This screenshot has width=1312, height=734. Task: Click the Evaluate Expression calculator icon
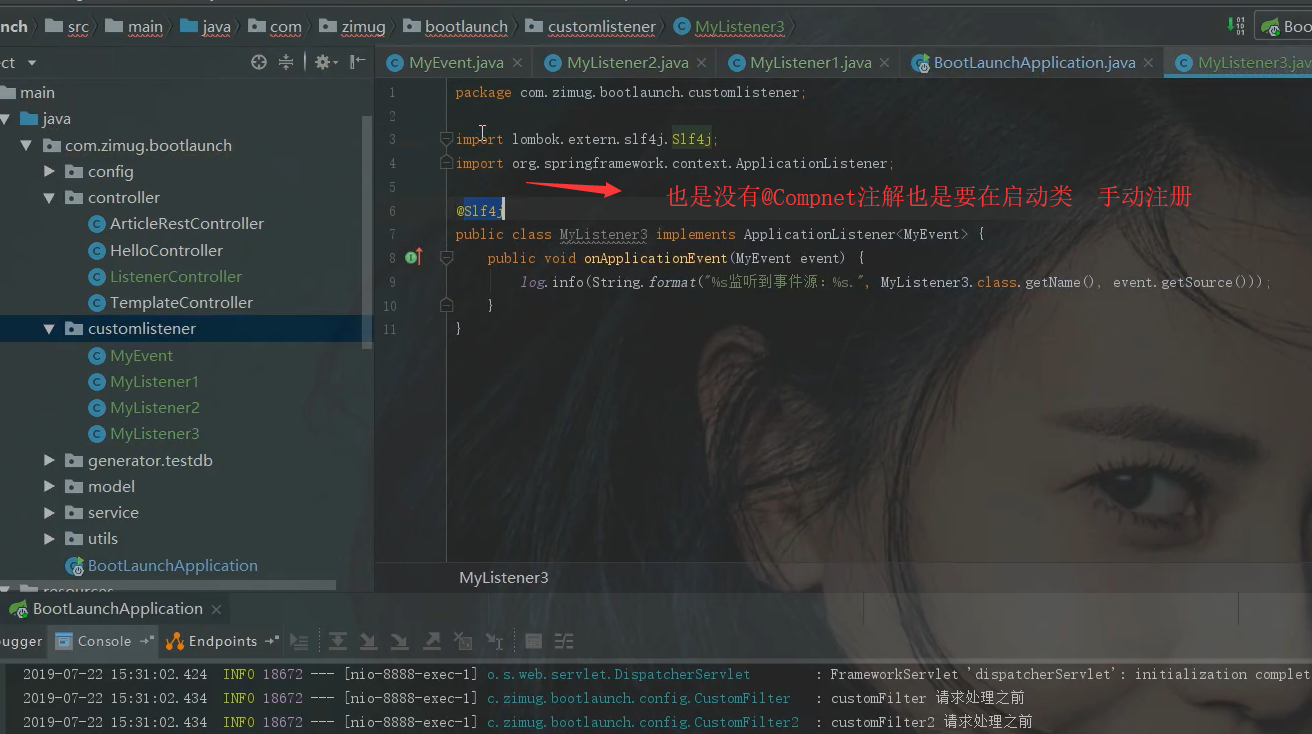[534, 641]
